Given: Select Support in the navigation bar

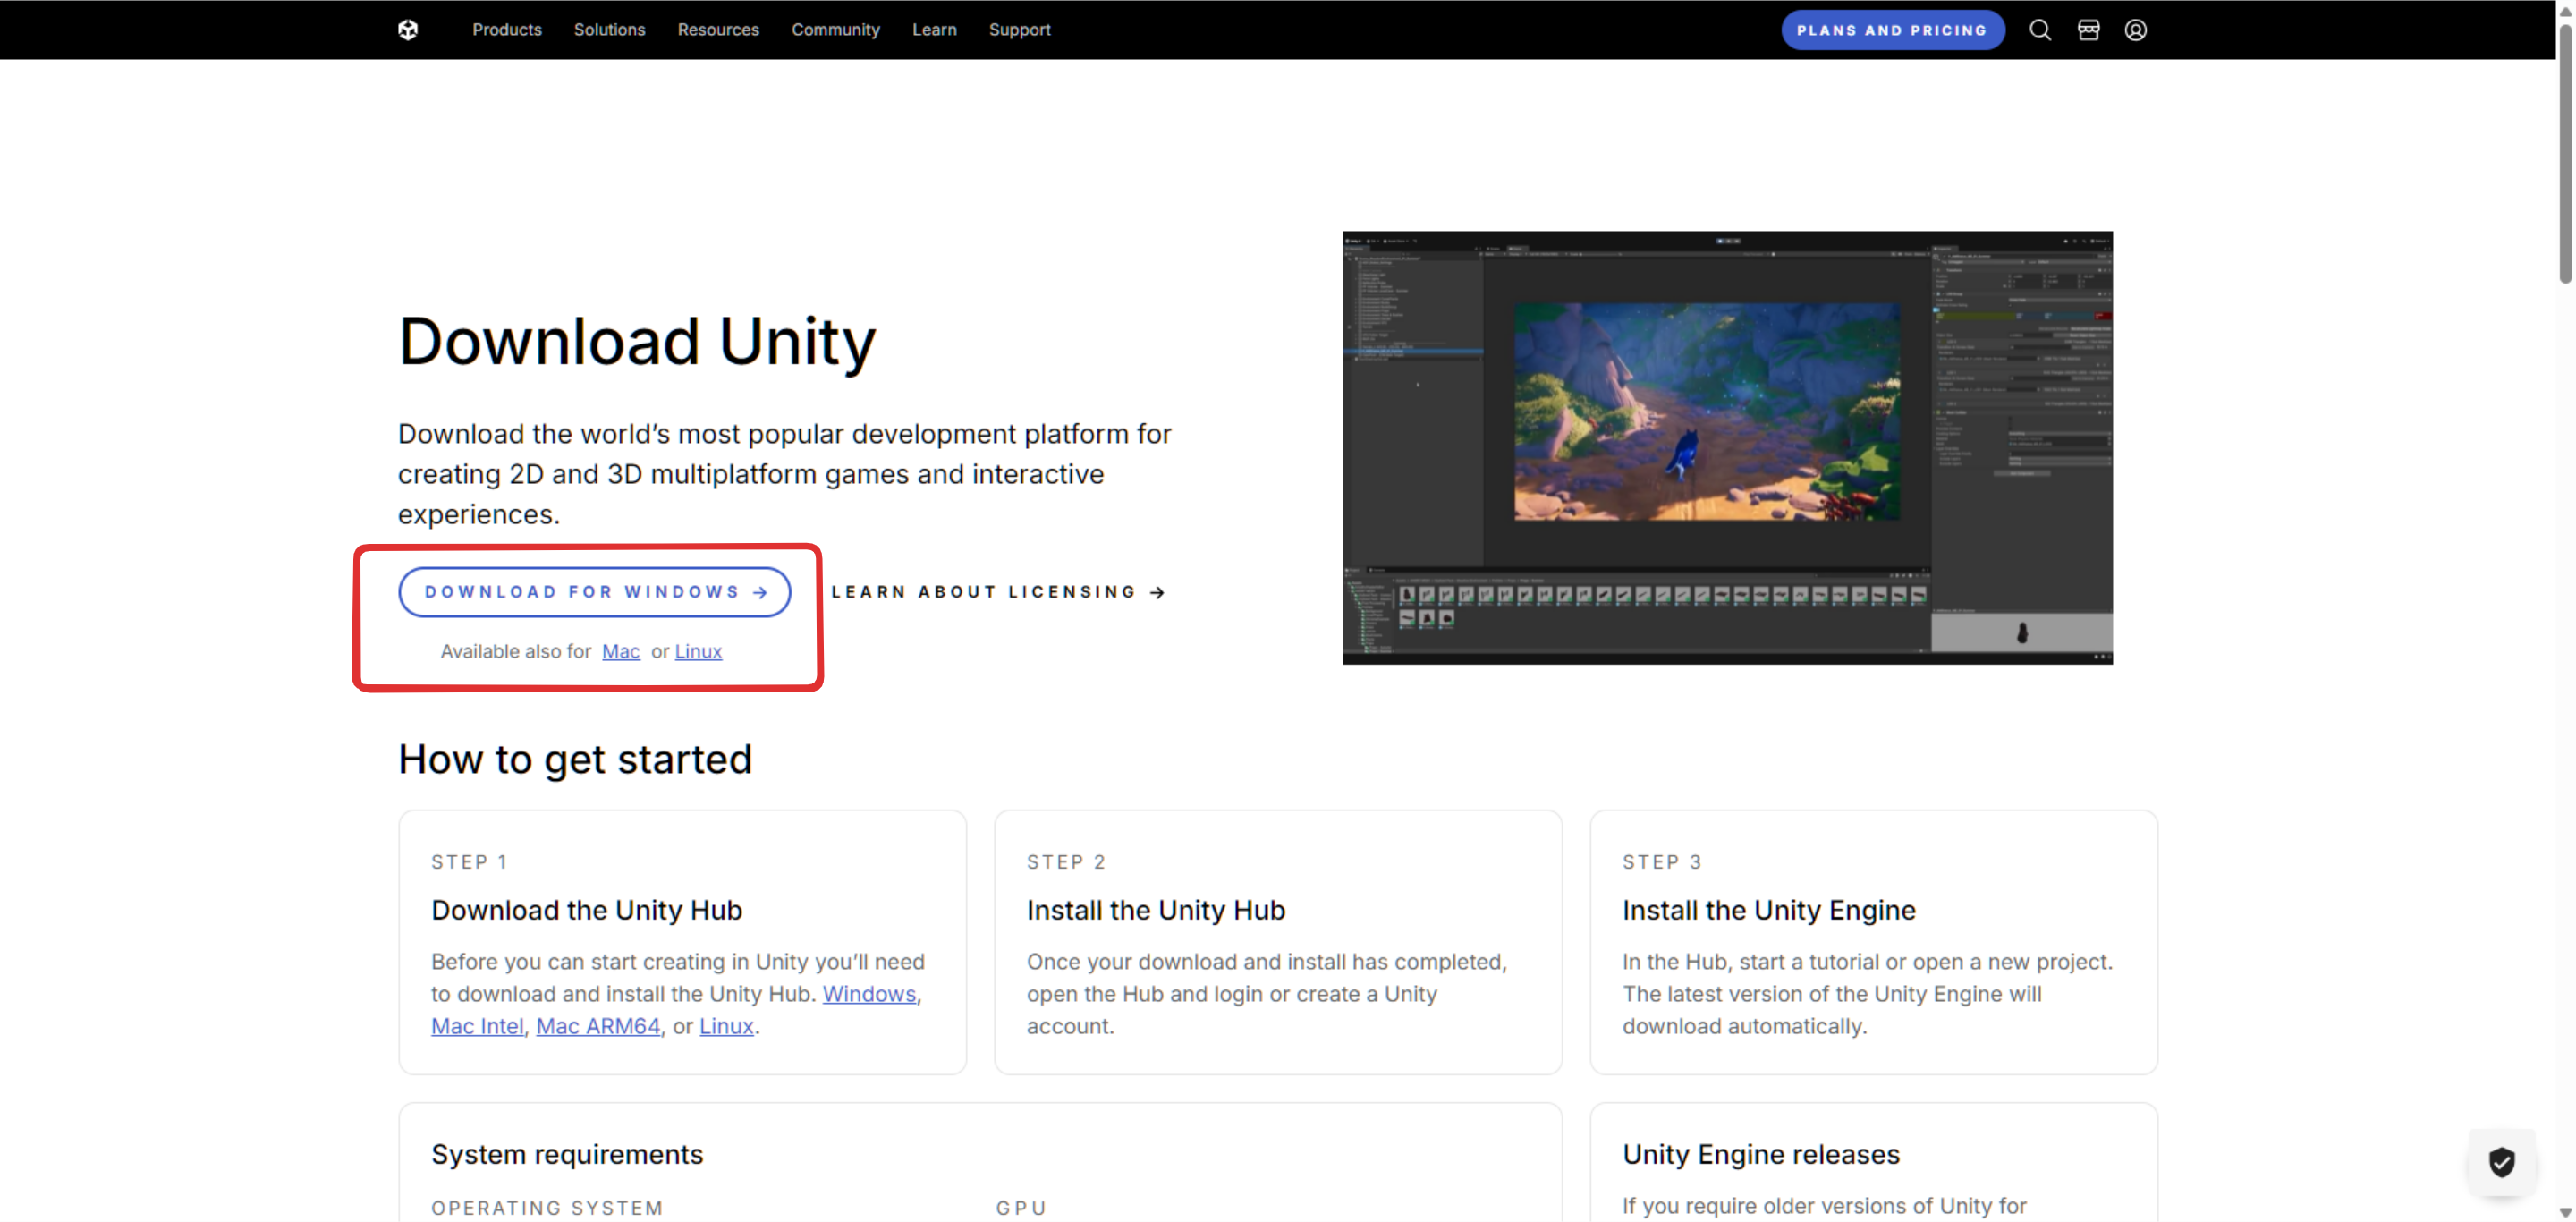Looking at the screenshot, I should 1019,29.
